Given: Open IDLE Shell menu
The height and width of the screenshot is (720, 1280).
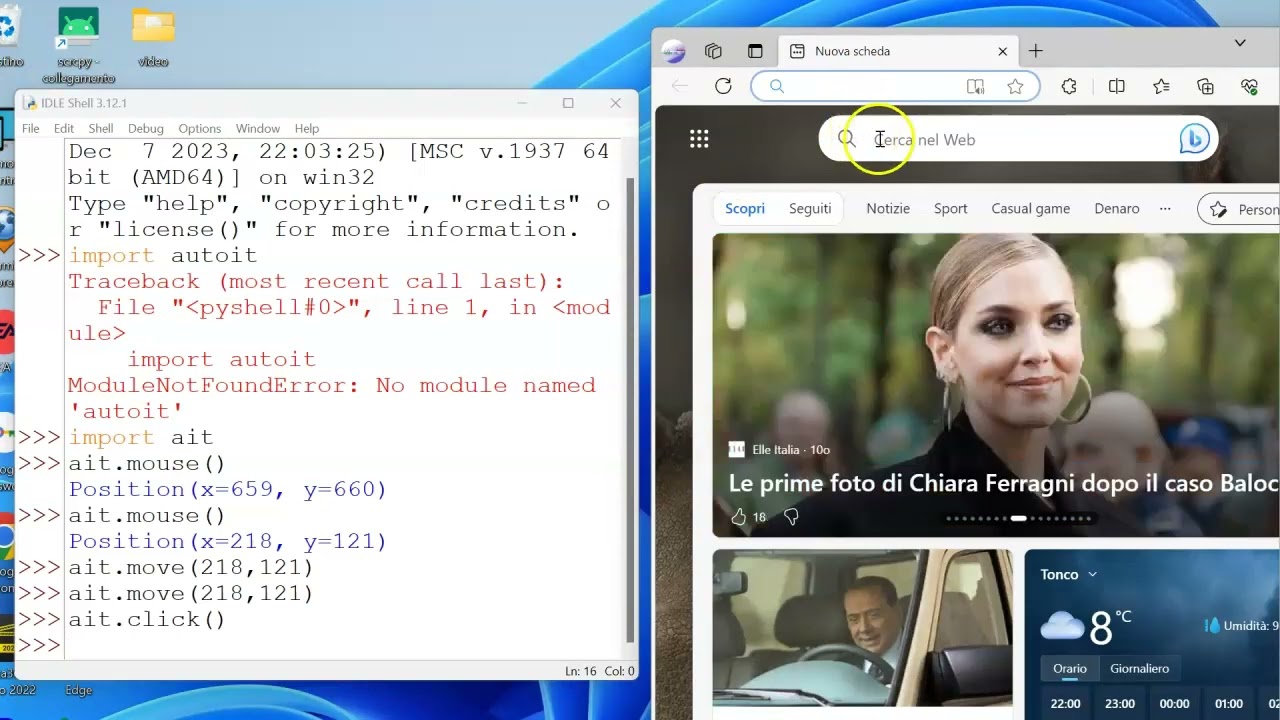Looking at the screenshot, I should click(101, 128).
